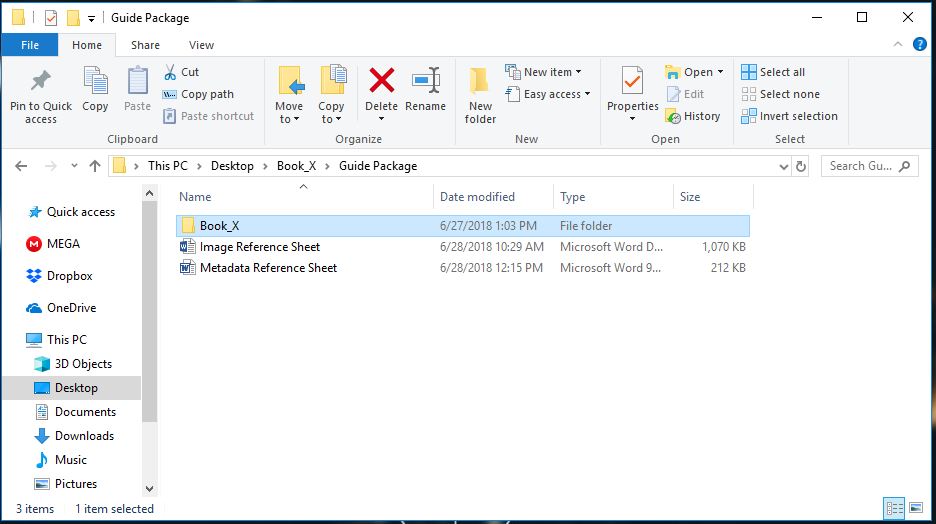Open the Move to menu
The width and height of the screenshot is (936, 524).
click(289, 95)
